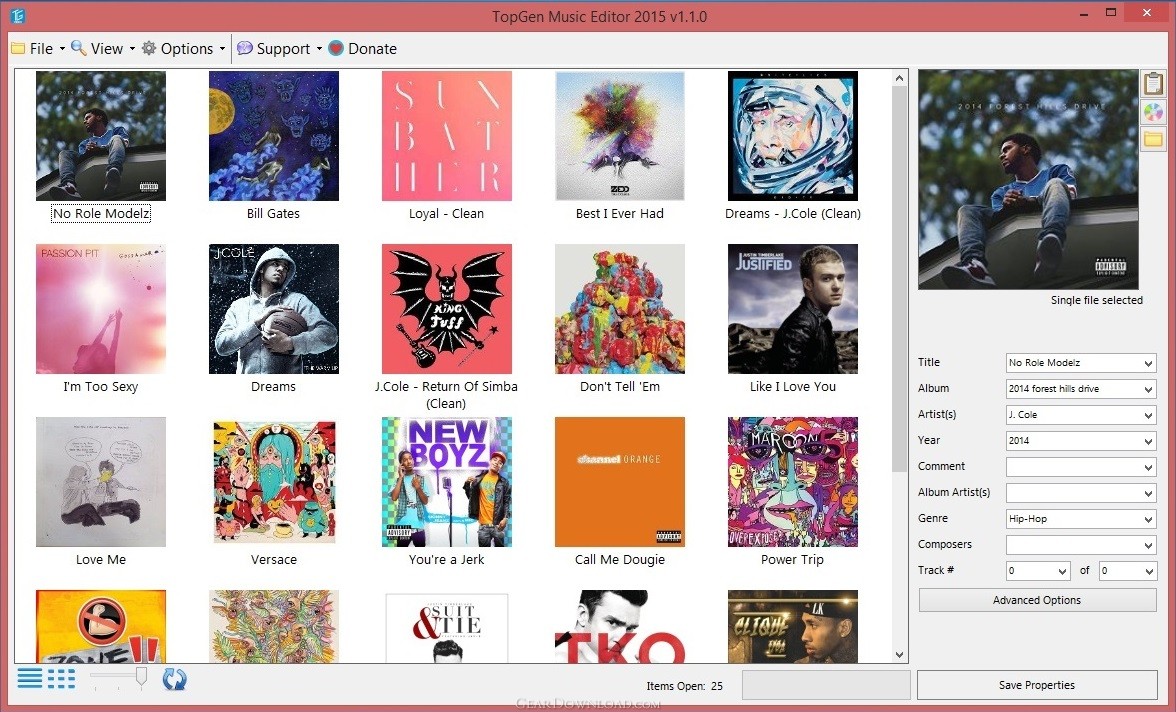Select the Love Me thumbnail
This screenshot has height=712, width=1176.
[x=101, y=482]
